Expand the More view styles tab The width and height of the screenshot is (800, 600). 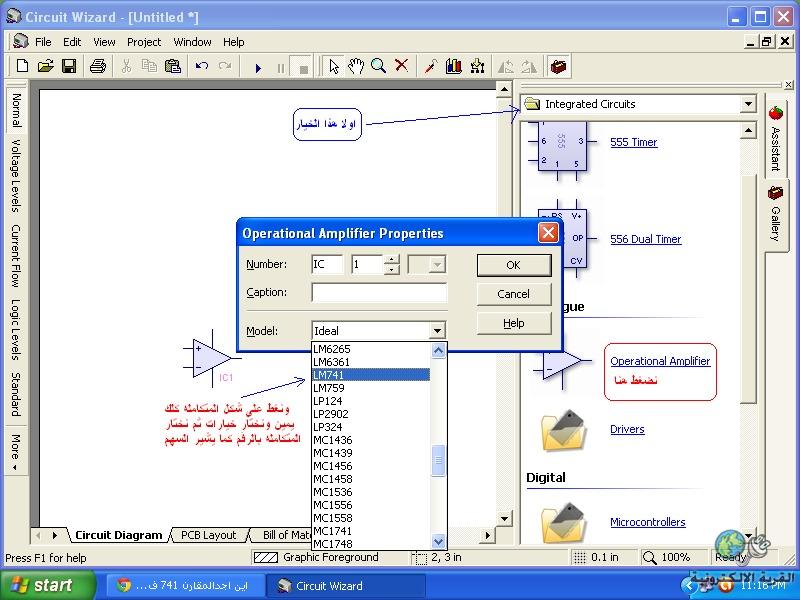(16, 452)
